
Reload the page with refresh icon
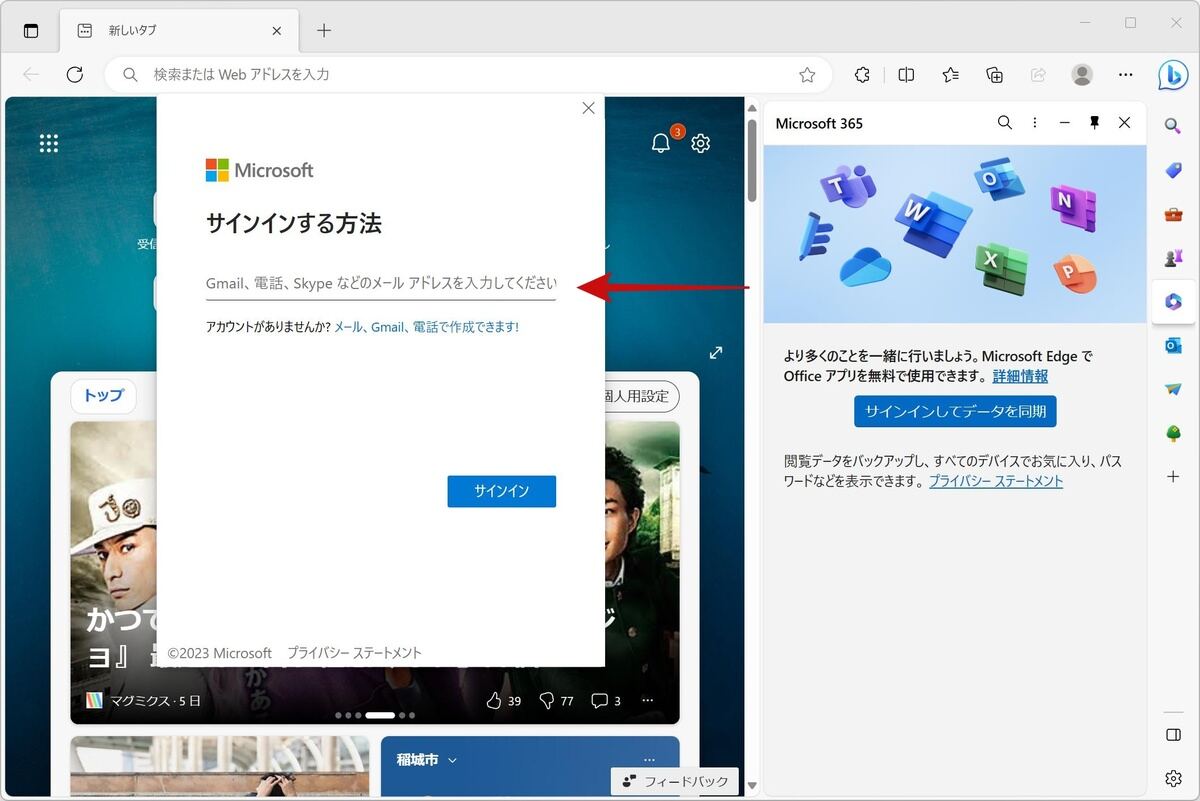[x=74, y=75]
